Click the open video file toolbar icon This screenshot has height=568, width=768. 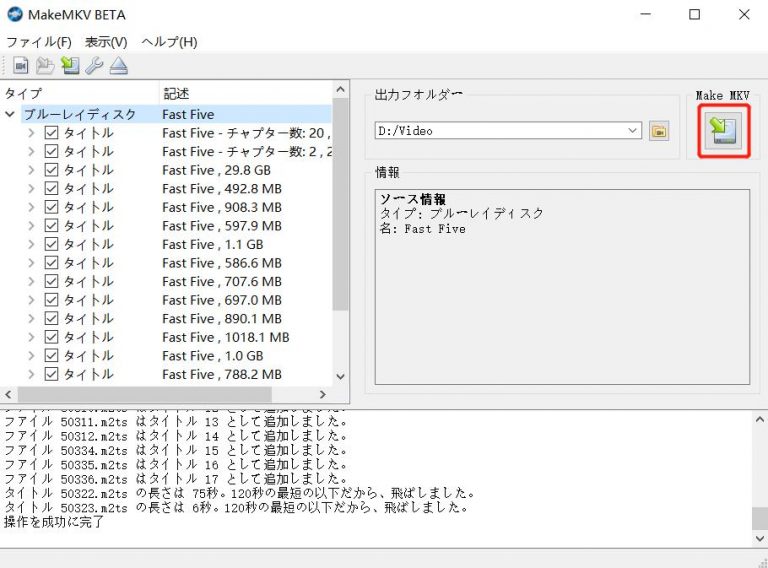coord(21,66)
